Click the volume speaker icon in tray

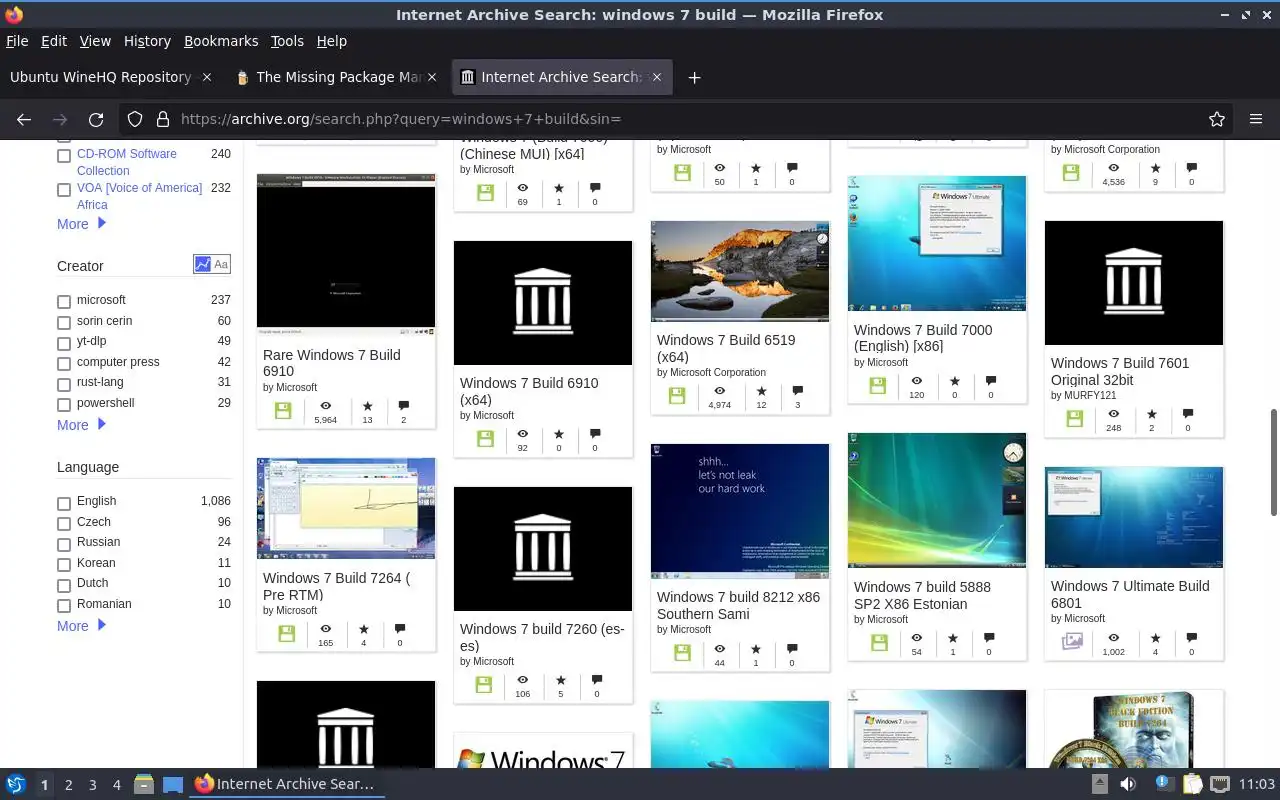pos(1128,784)
